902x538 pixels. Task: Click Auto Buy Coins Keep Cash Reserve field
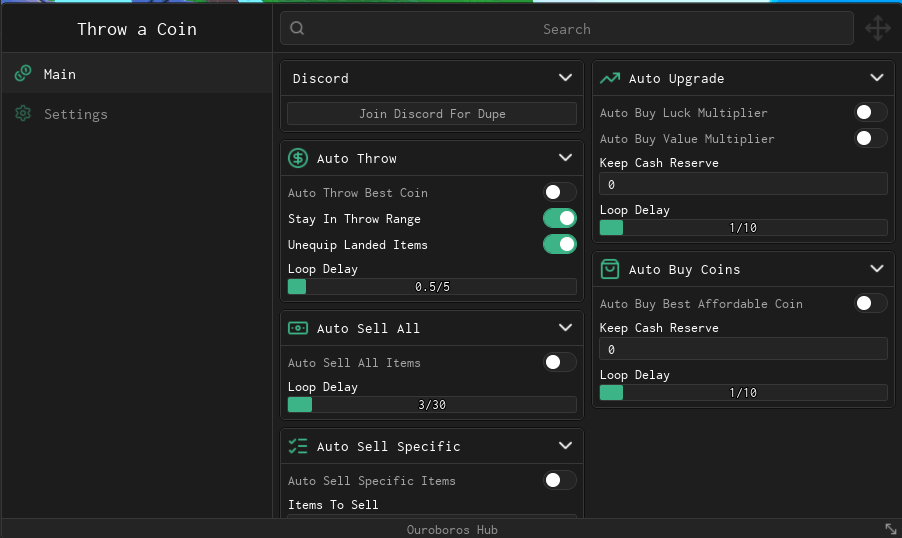click(x=743, y=349)
